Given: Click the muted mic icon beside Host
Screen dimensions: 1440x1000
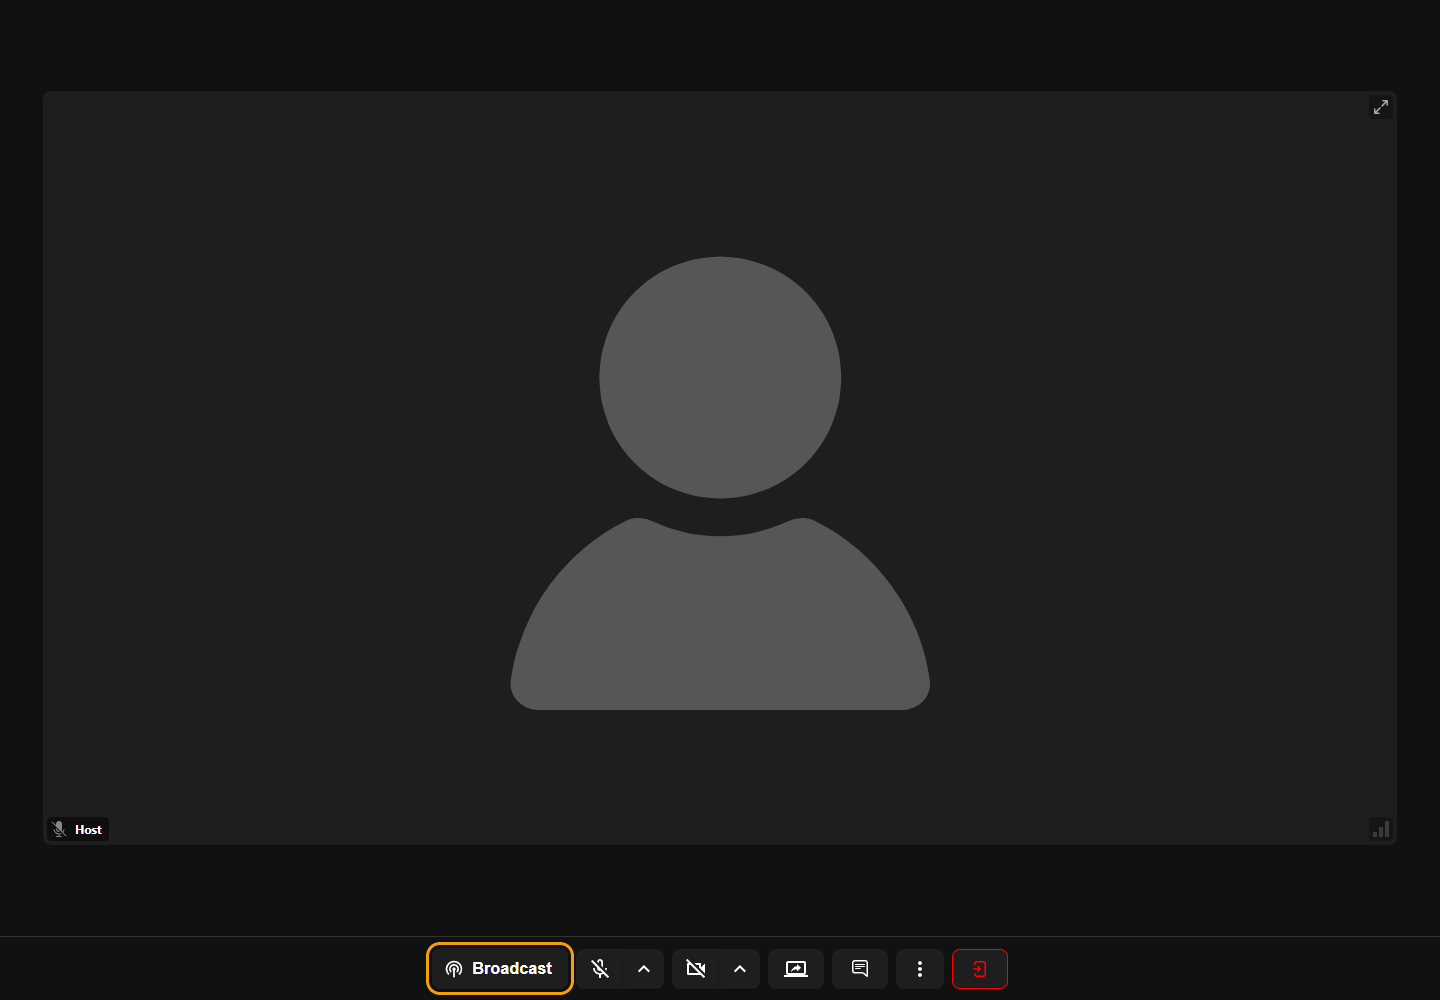Looking at the screenshot, I should coord(59,829).
